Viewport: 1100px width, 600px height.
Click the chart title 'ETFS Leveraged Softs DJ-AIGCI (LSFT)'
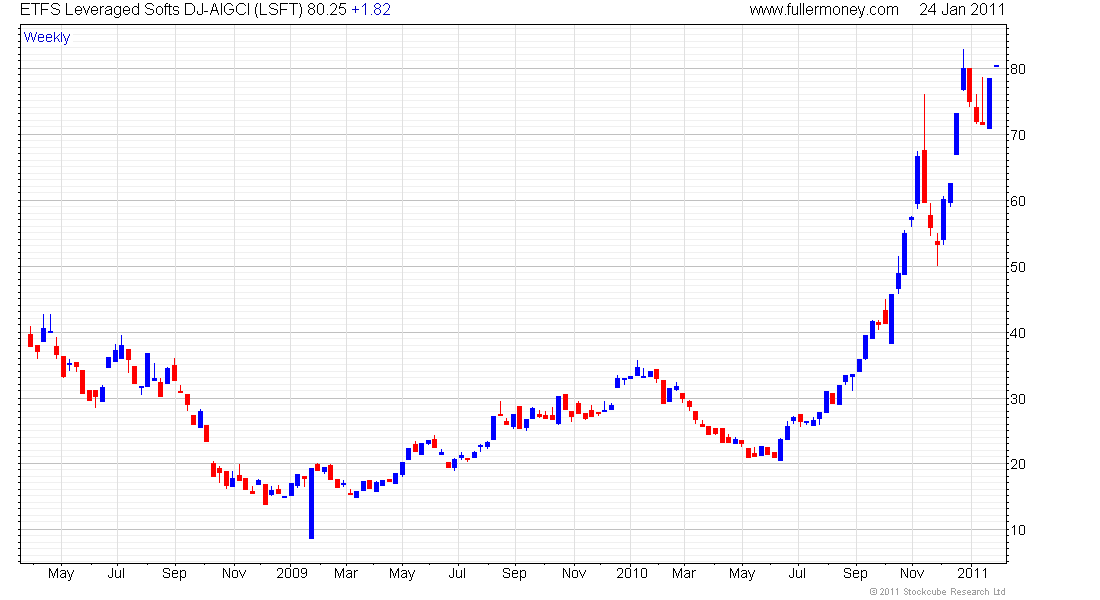[161, 10]
